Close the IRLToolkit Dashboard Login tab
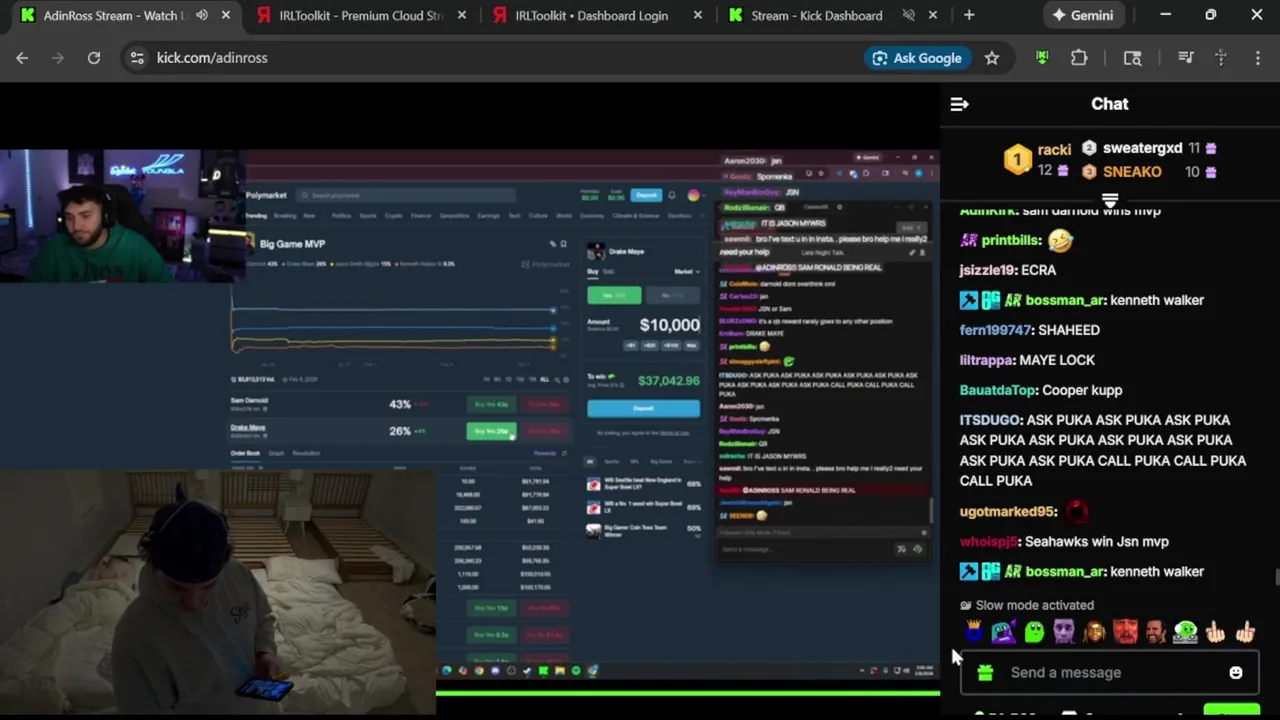The width and height of the screenshot is (1280, 720). (x=698, y=15)
